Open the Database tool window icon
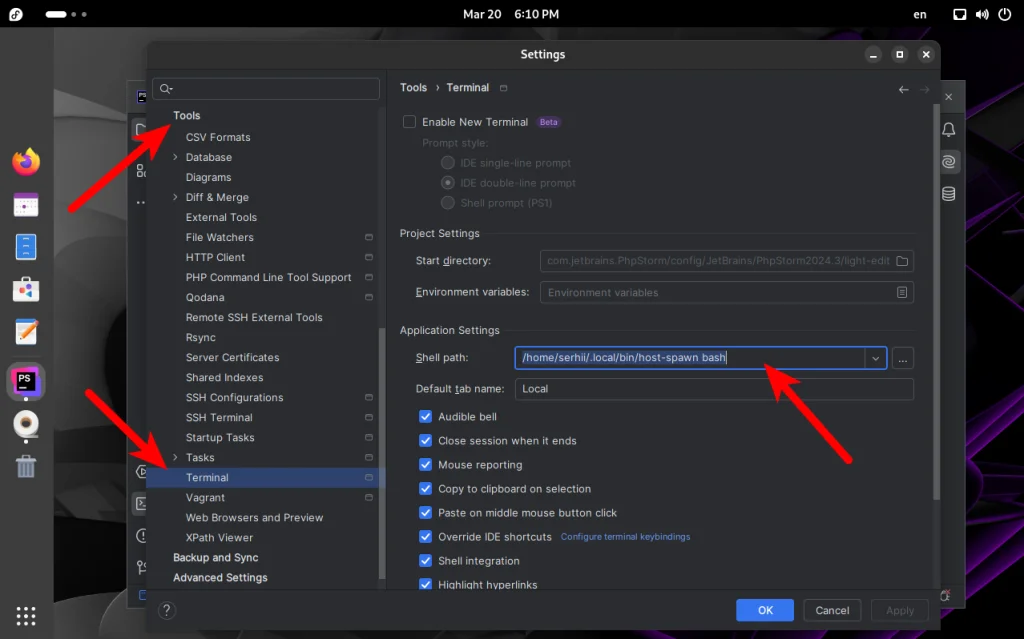1024x639 pixels. coord(948,193)
